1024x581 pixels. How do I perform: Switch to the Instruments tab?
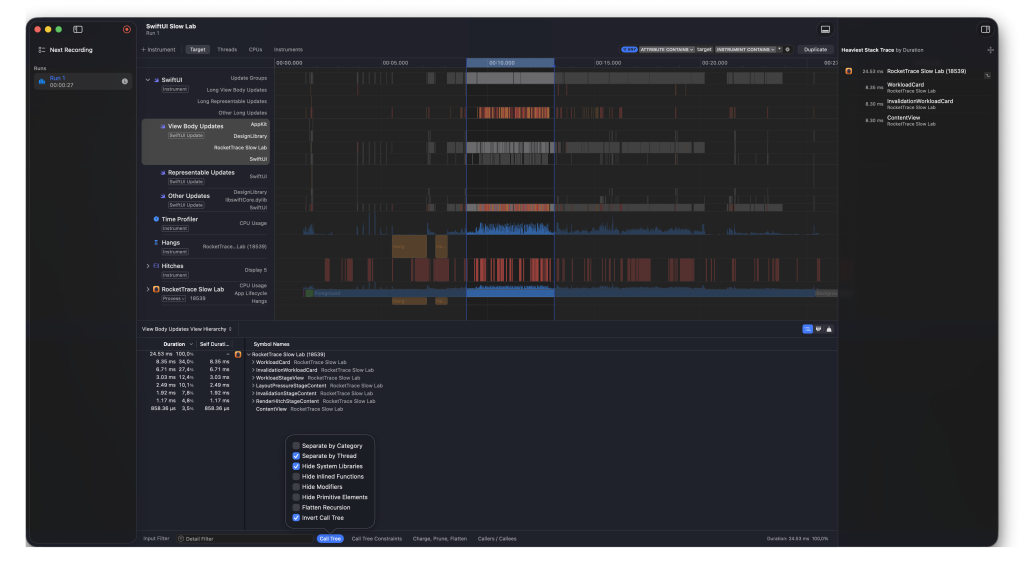tap(288, 50)
